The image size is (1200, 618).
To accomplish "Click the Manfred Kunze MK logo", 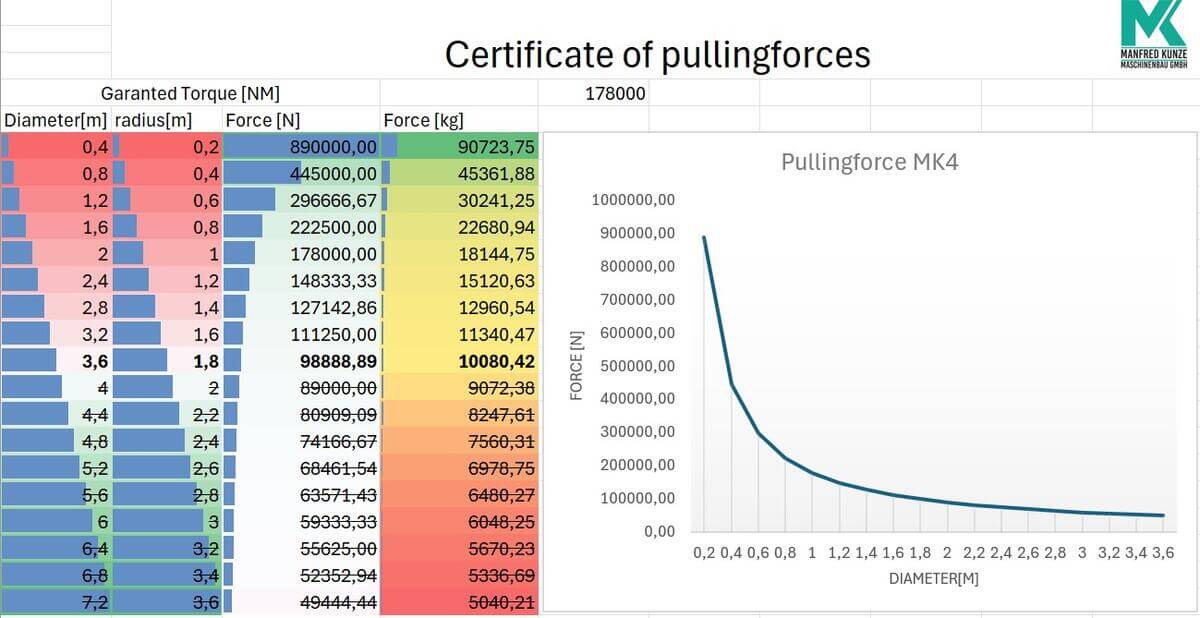I will tap(1153, 36).
